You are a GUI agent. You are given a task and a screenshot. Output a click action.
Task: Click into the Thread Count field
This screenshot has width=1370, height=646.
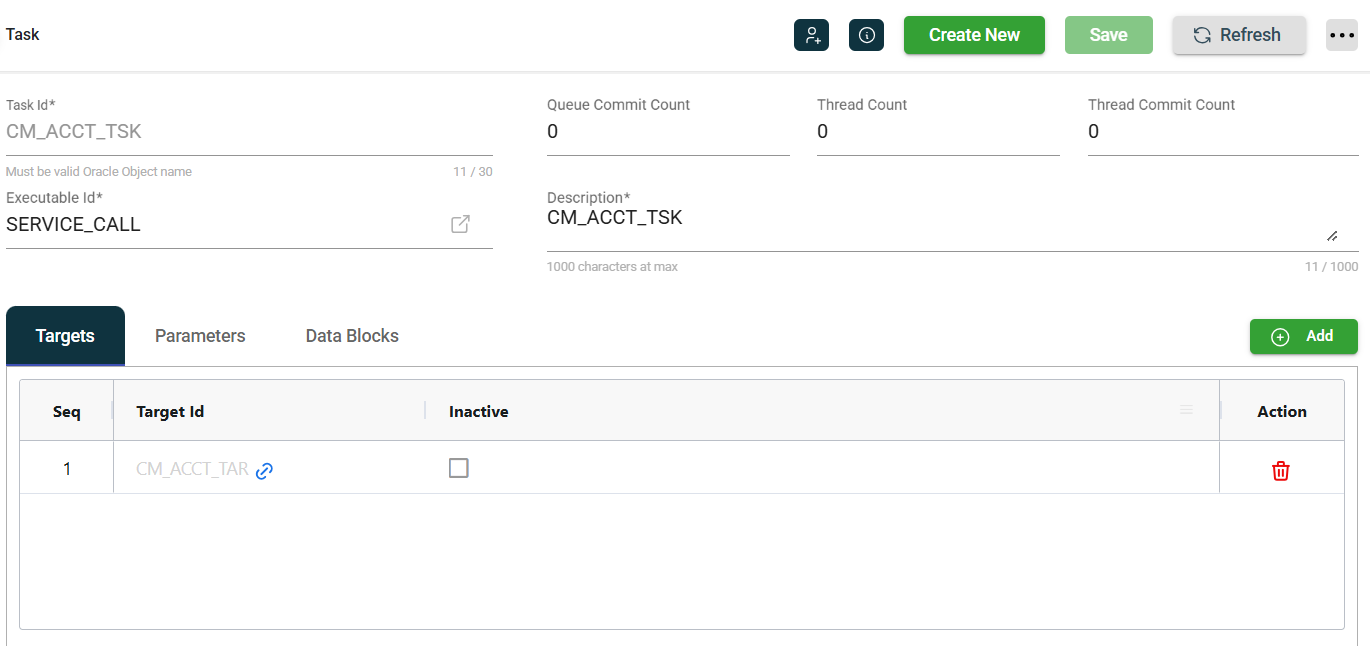pyautogui.click(x=937, y=132)
